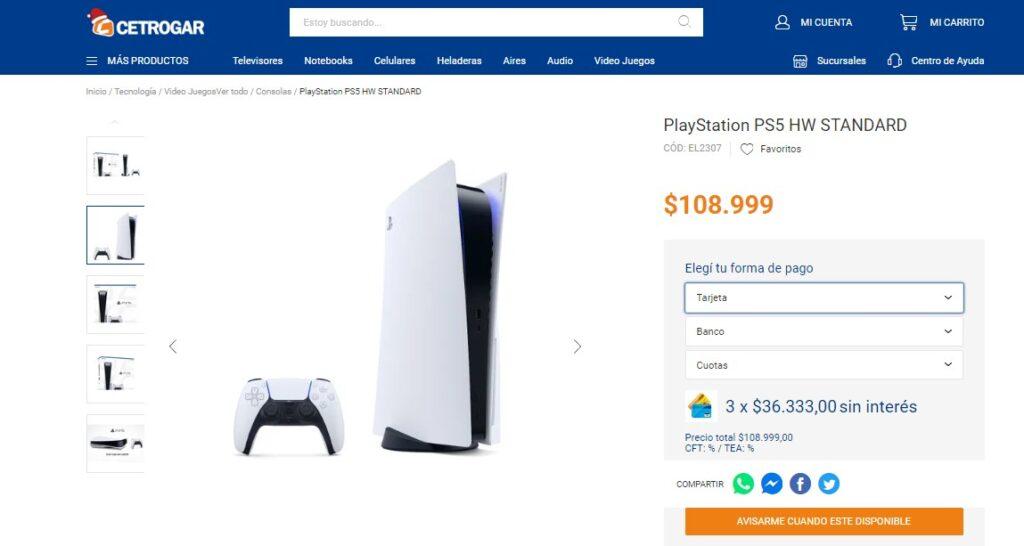Open Mi Cuenta user icon
This screenshot has height=546, width=1024.
[x=782, y=22]
